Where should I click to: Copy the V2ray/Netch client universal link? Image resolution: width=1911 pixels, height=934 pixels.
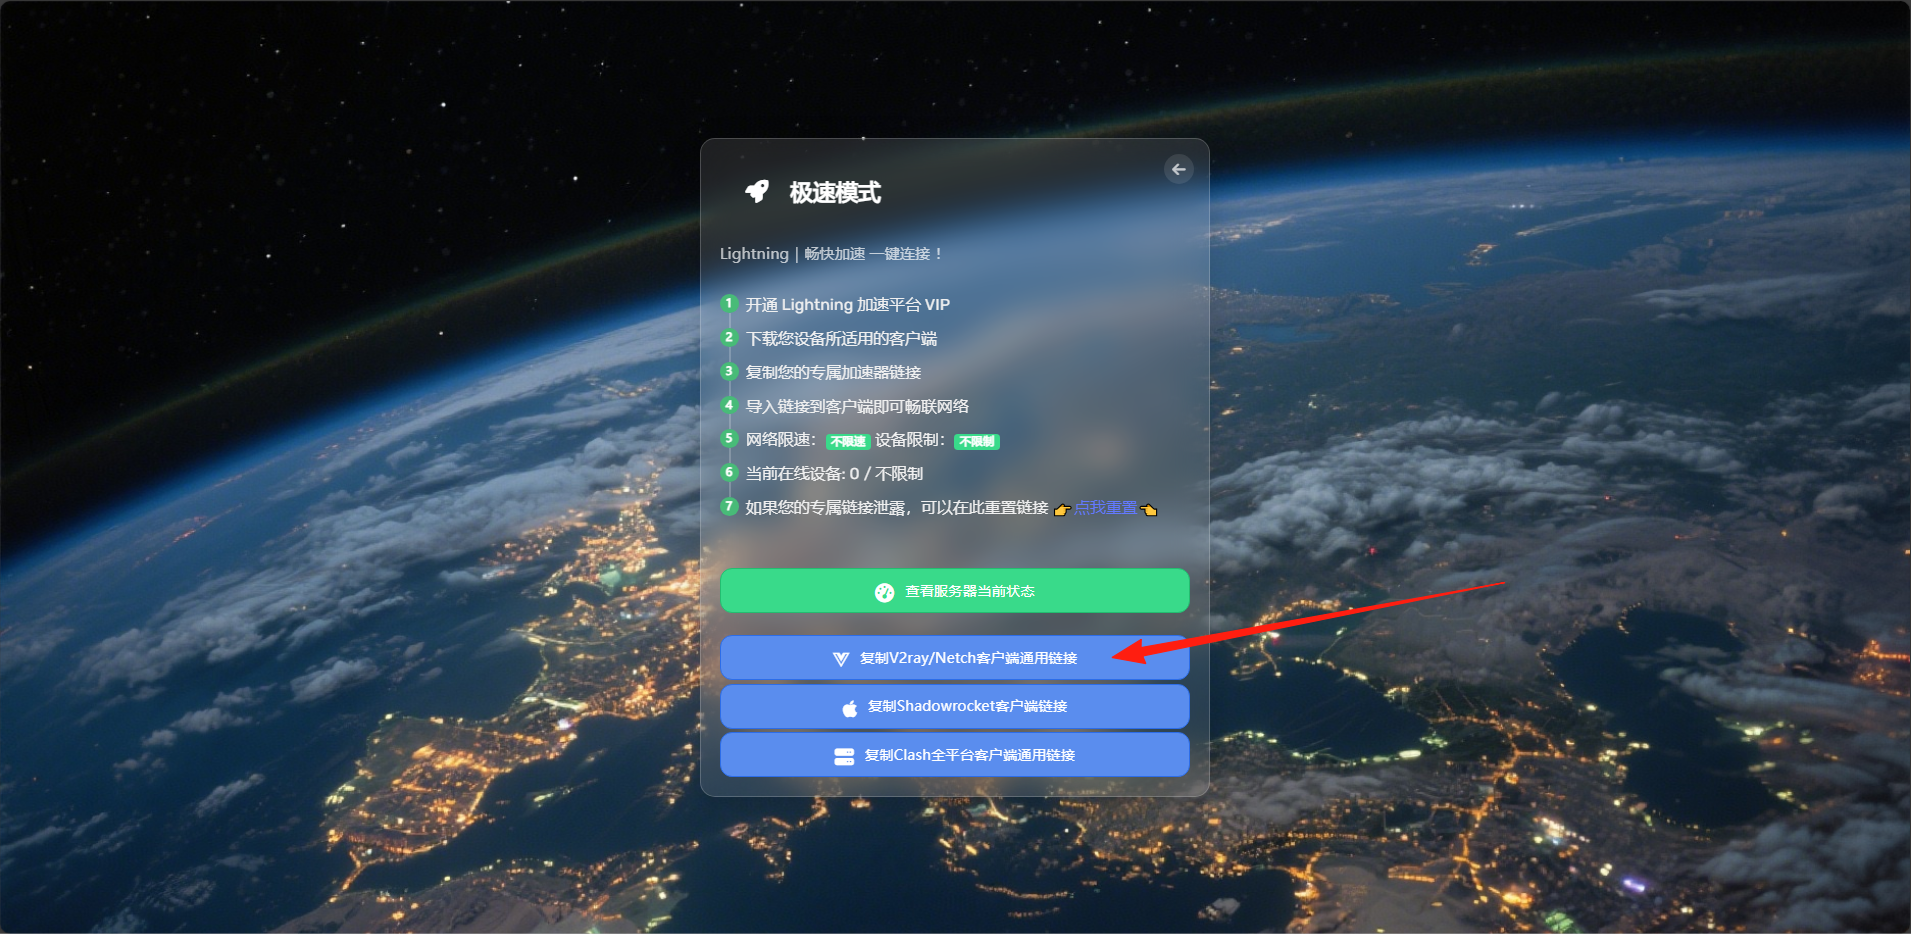click(x=955, y=658)
